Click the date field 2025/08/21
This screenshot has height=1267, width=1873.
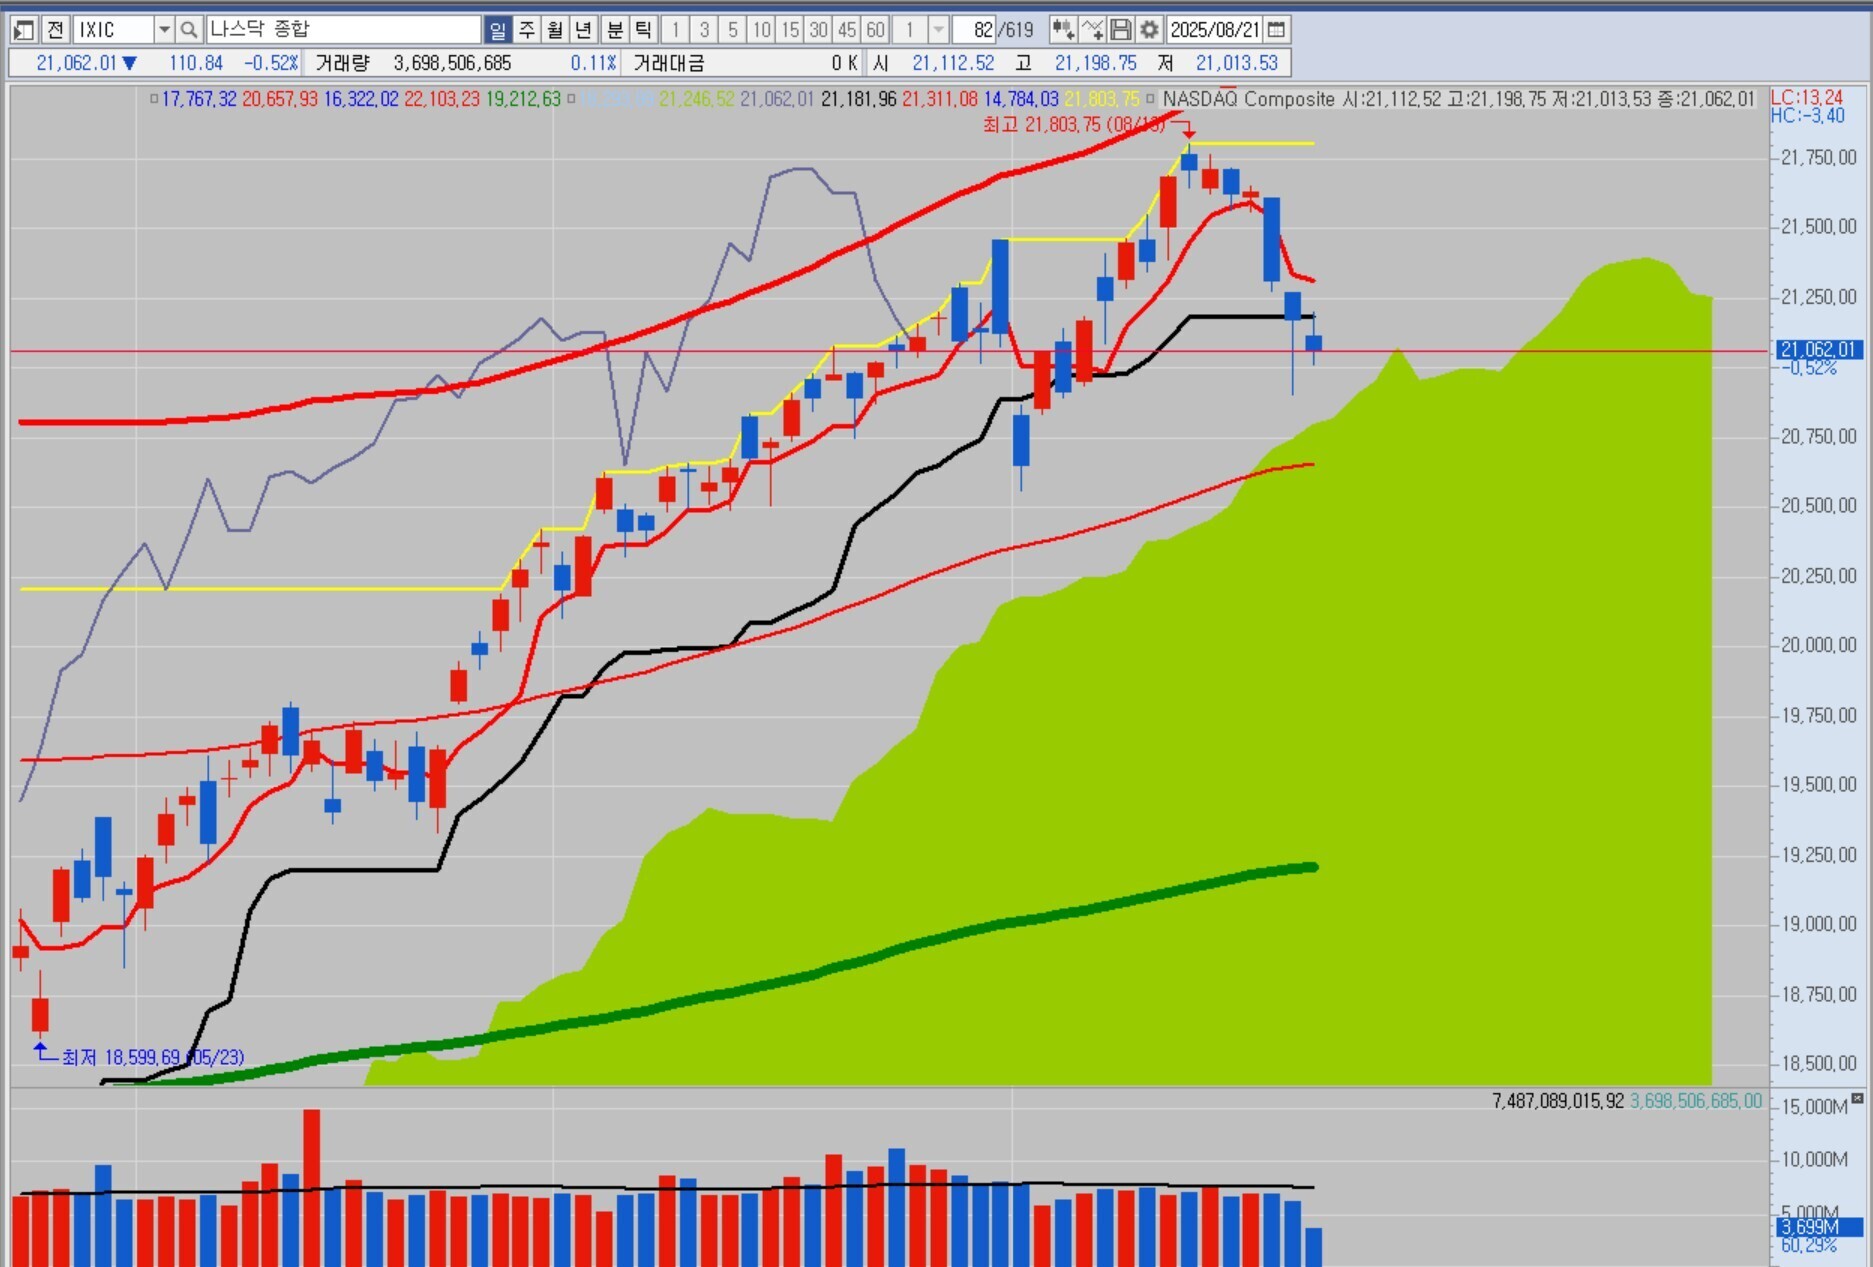tap(1215, 30)
